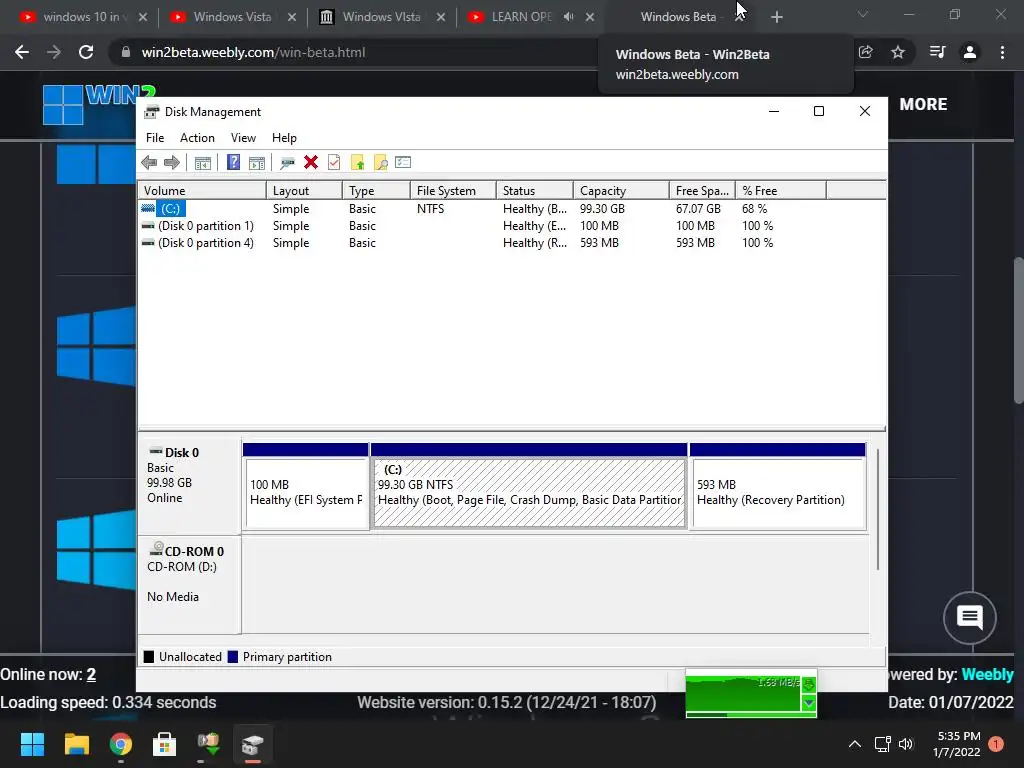Expand the speed widget dropdown arrow
The image size is (1024, 768).
[x=808, y=703]
